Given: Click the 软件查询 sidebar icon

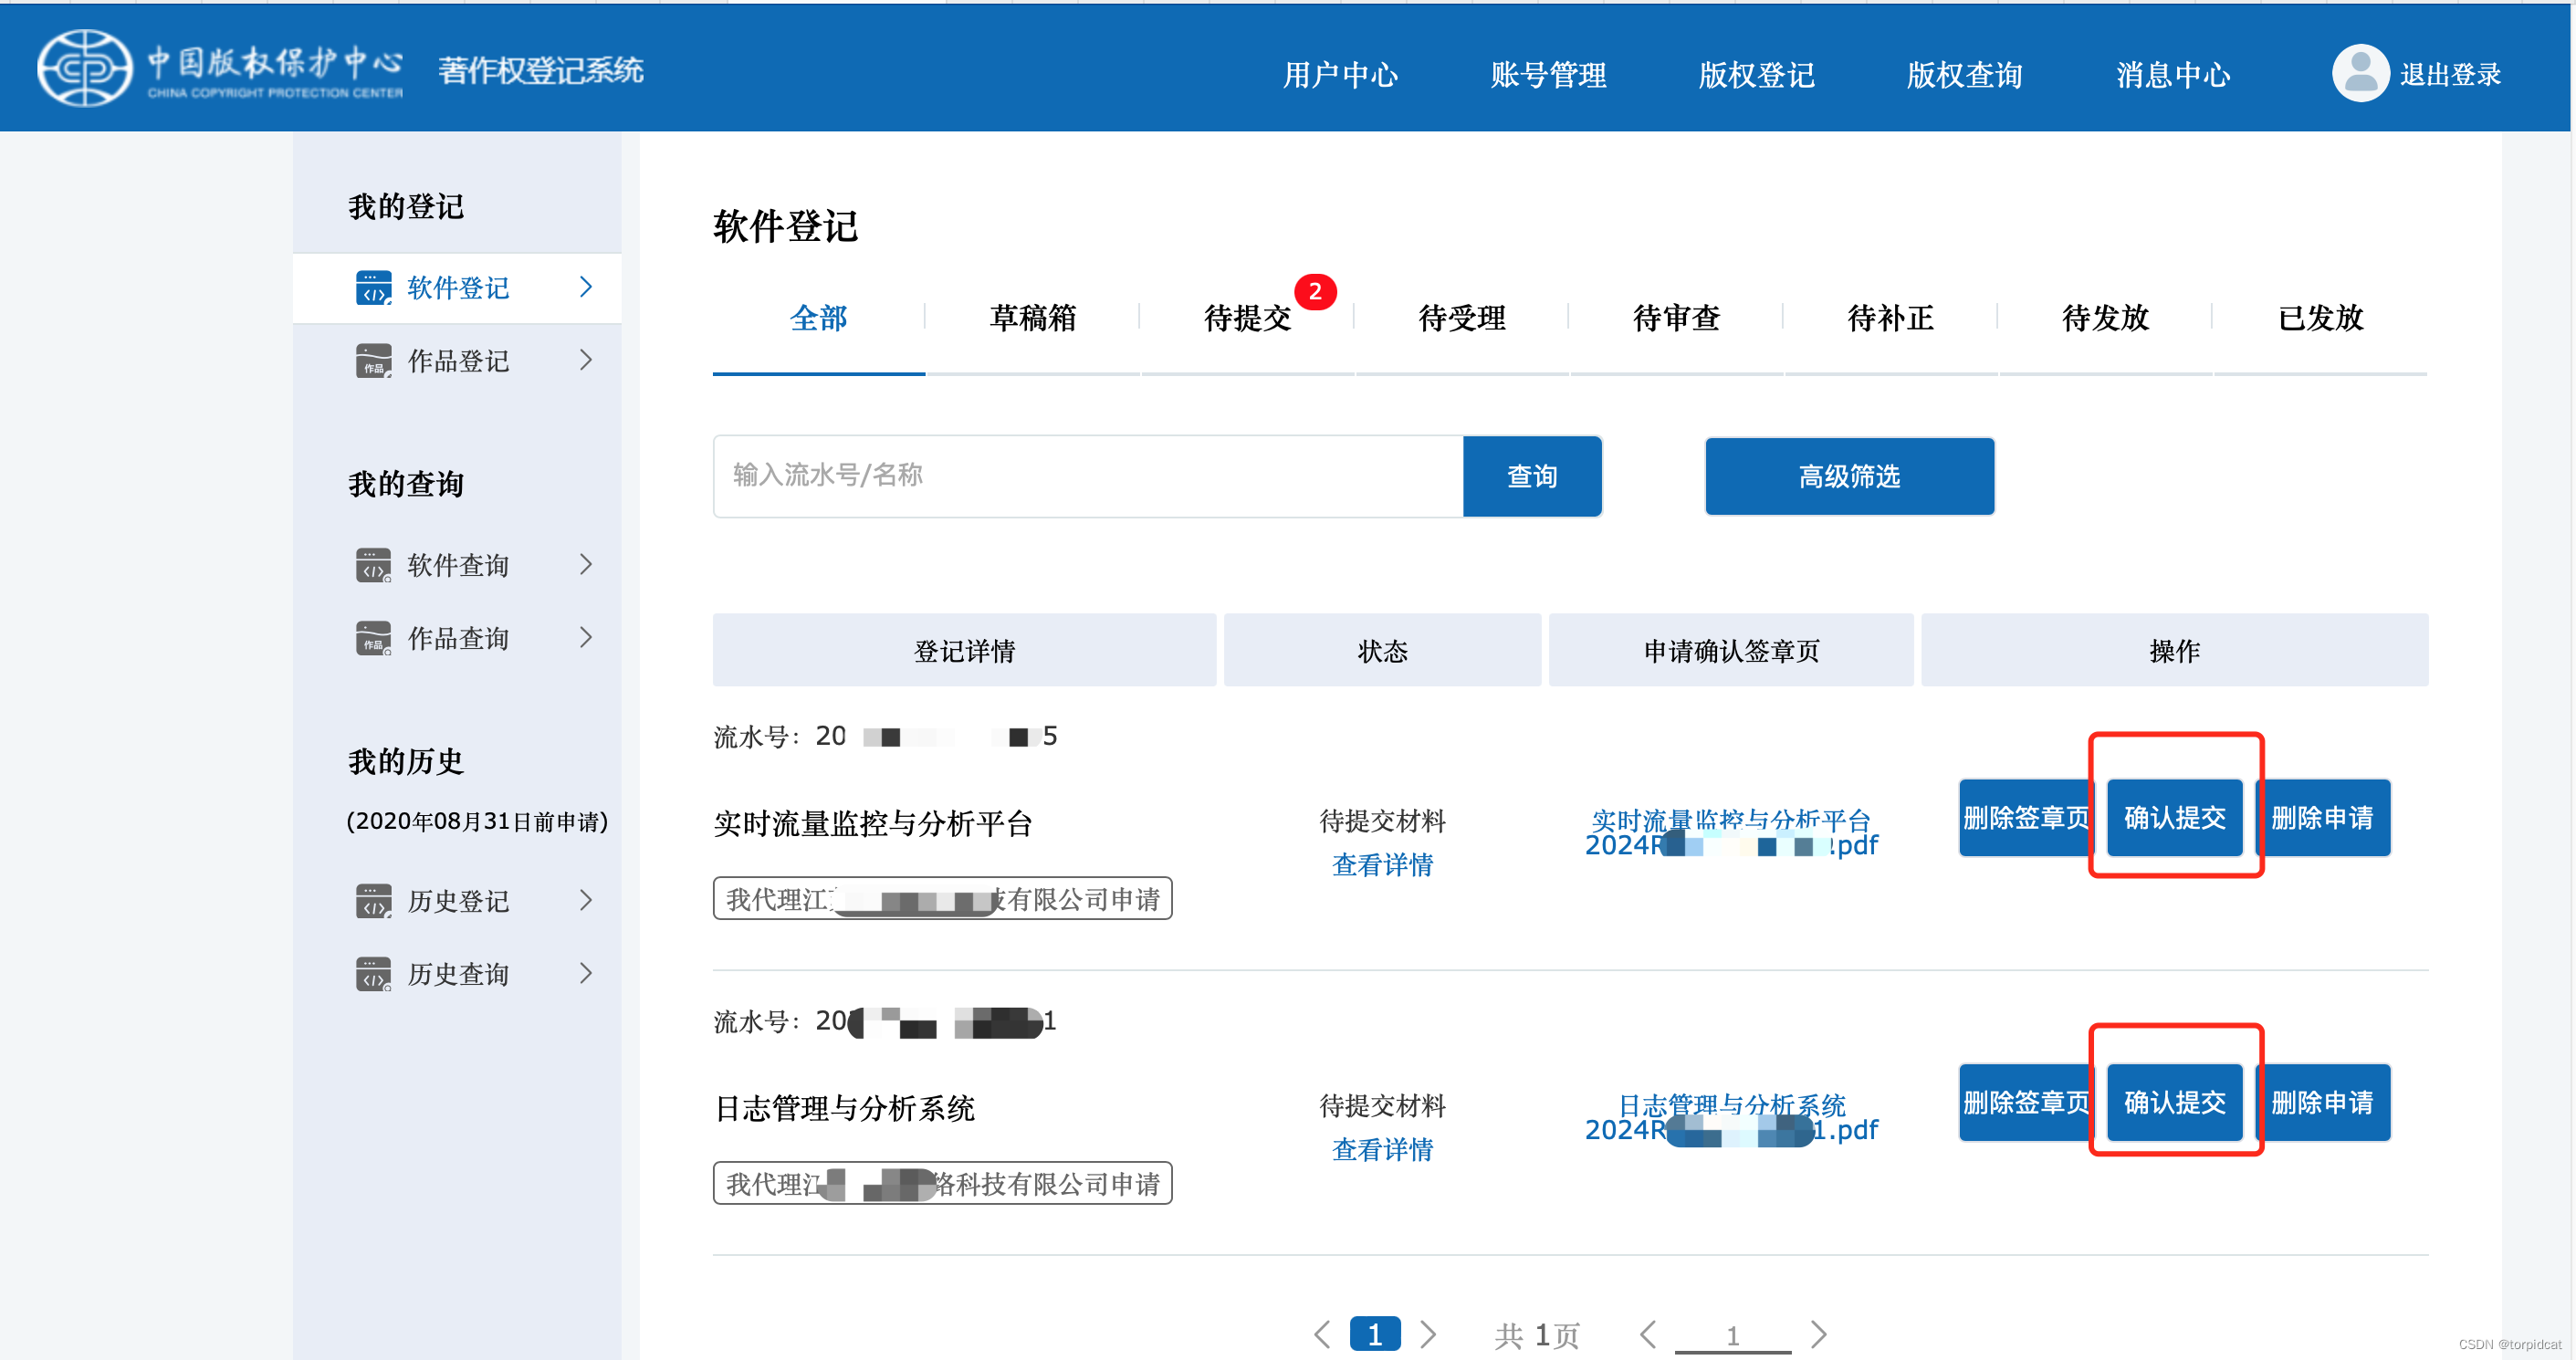Looking at the screenshot, I should [373, 565].
